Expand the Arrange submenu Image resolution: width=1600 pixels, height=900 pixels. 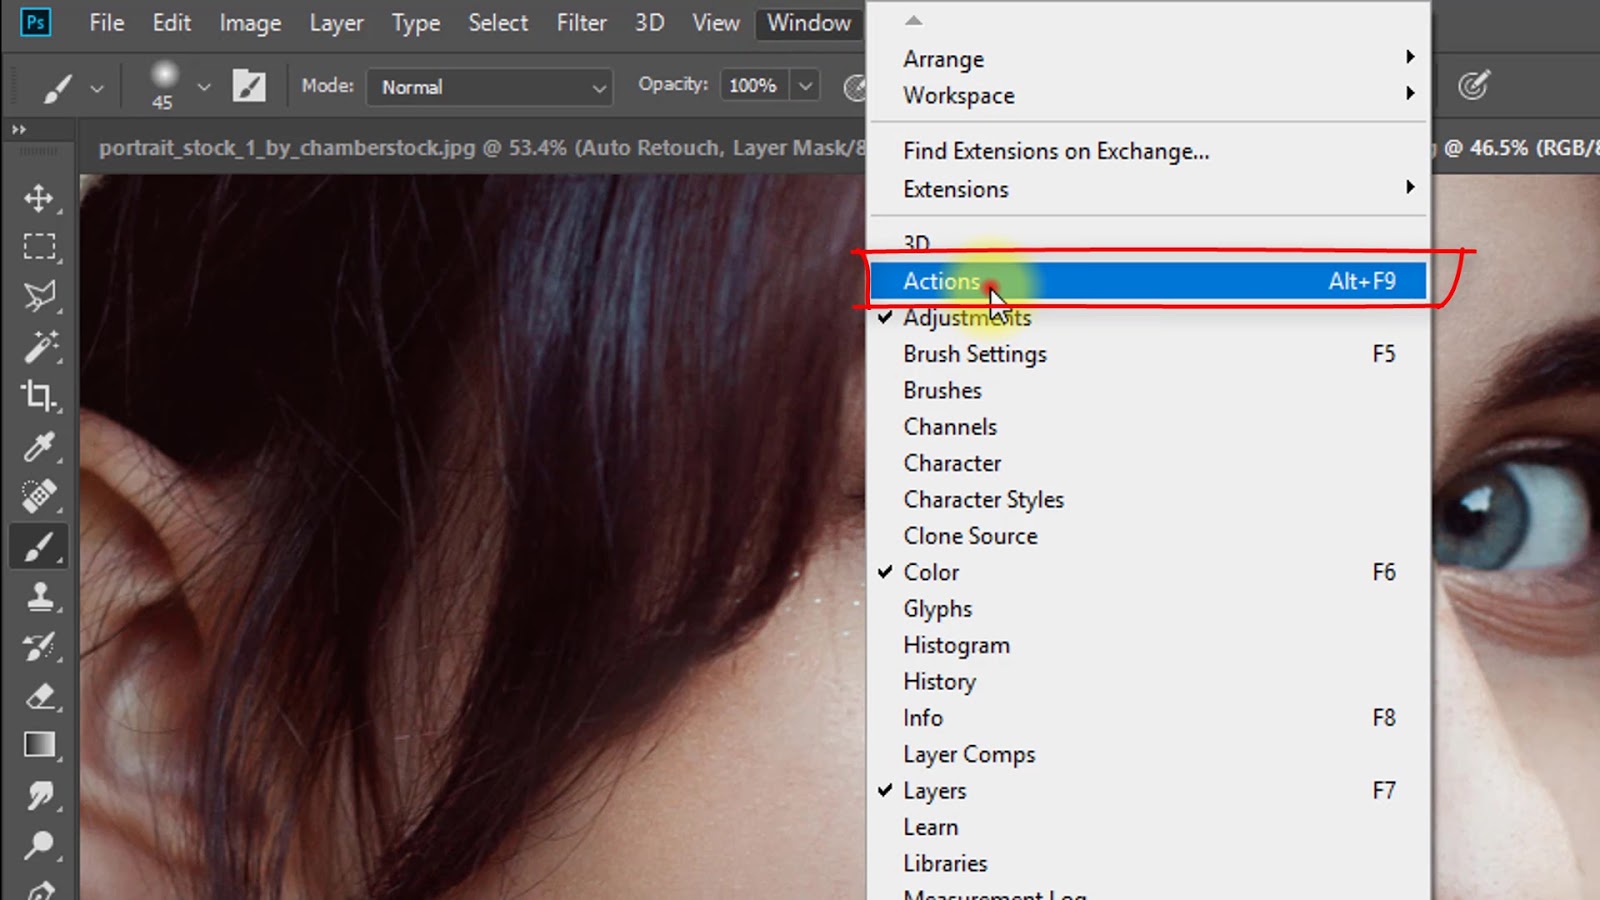click(1148, 59)
